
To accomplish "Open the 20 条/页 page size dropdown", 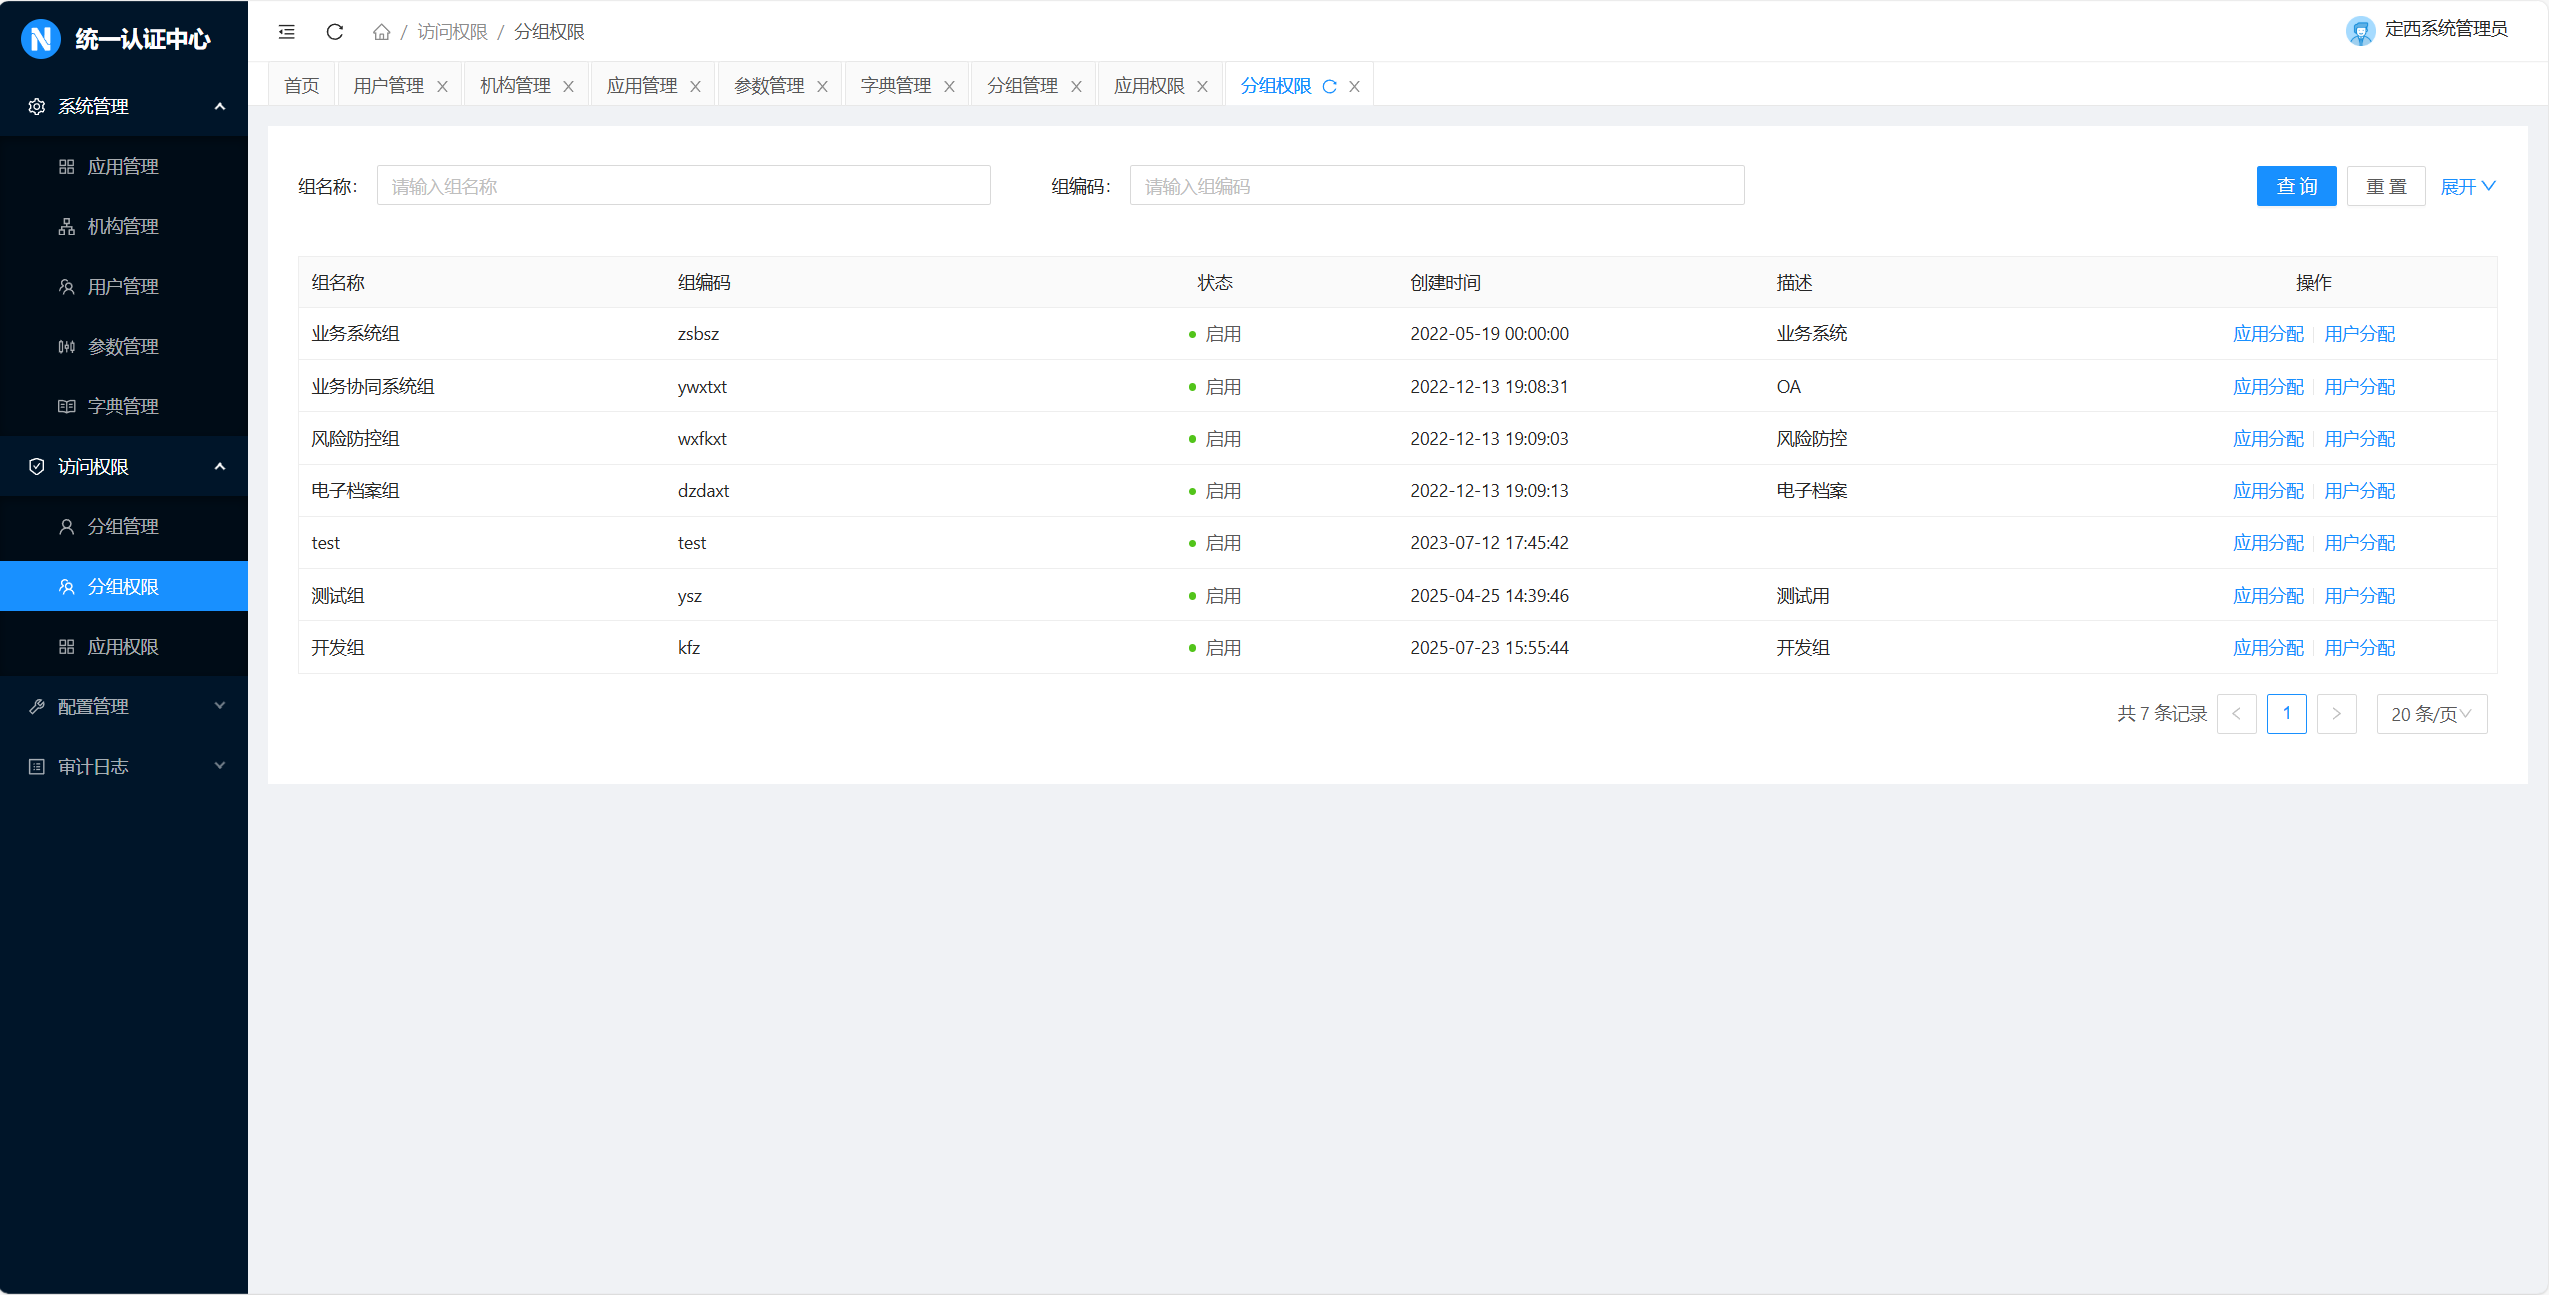I will (2431, 714).
